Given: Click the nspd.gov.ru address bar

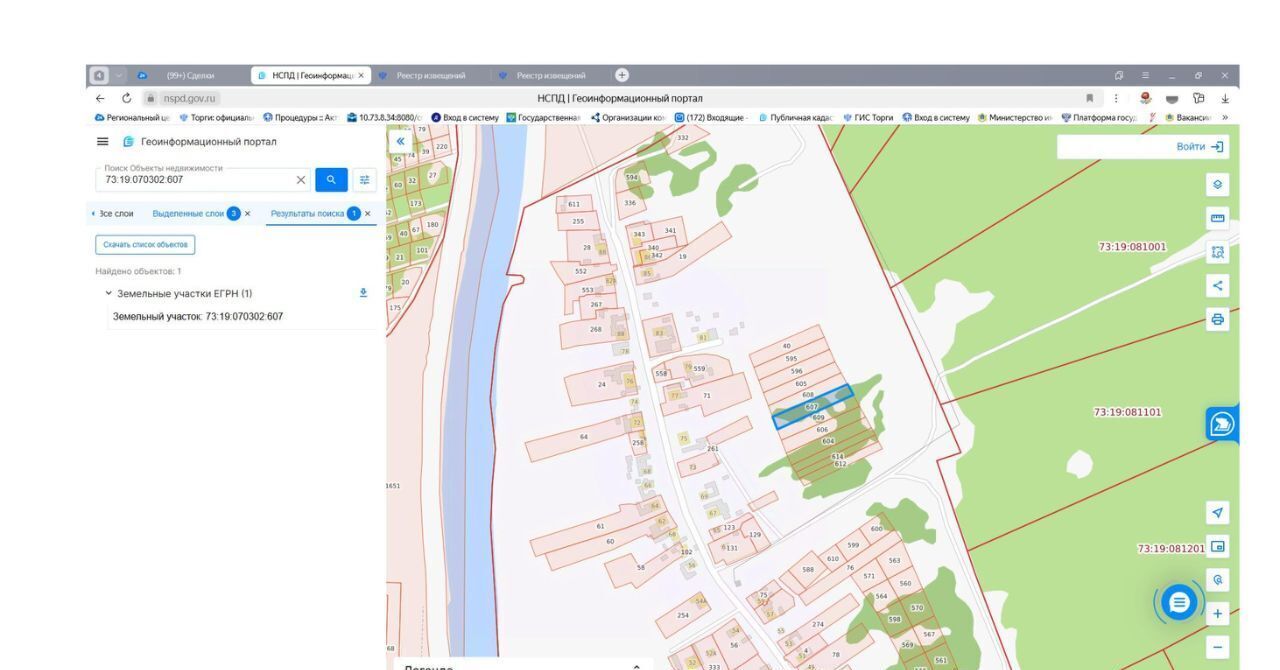Looking at the screenshot, I should [190, 98].
